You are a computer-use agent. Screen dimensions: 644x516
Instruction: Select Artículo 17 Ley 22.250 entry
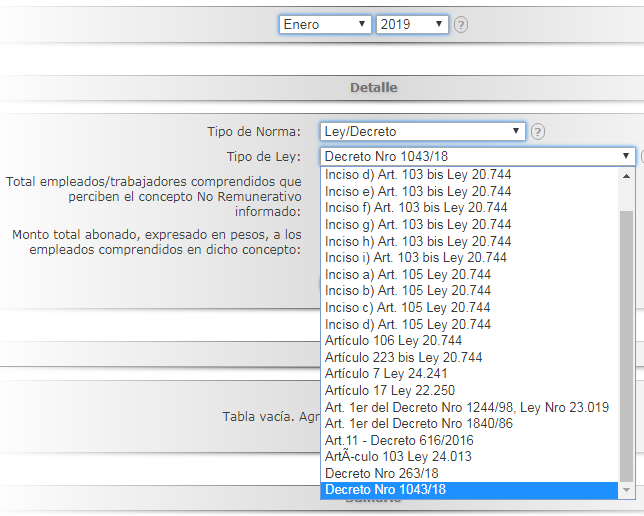[x=389, y=391]
